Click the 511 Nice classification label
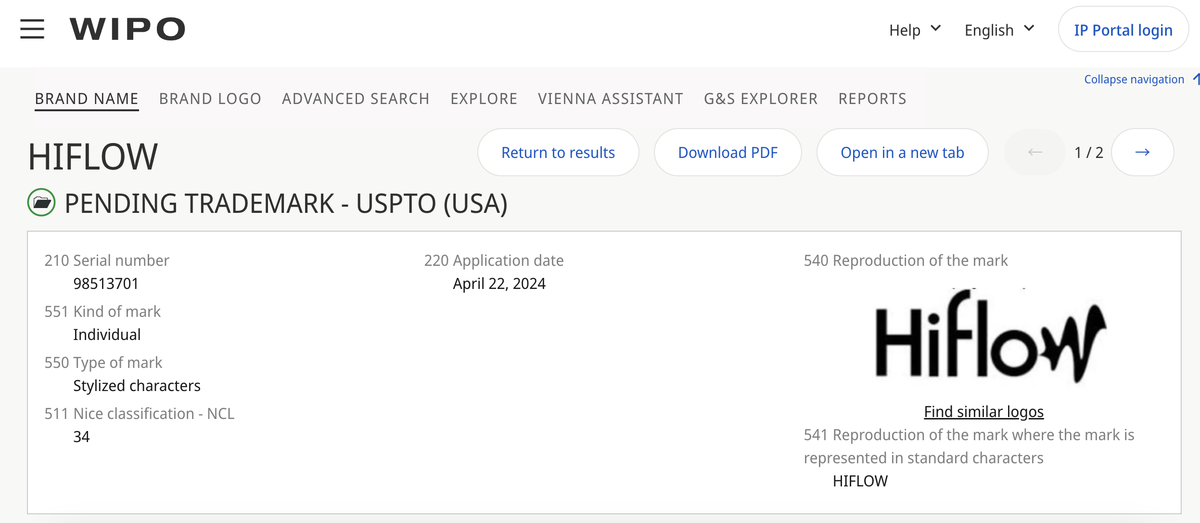The image size is (1200, 523). point(139,413)
